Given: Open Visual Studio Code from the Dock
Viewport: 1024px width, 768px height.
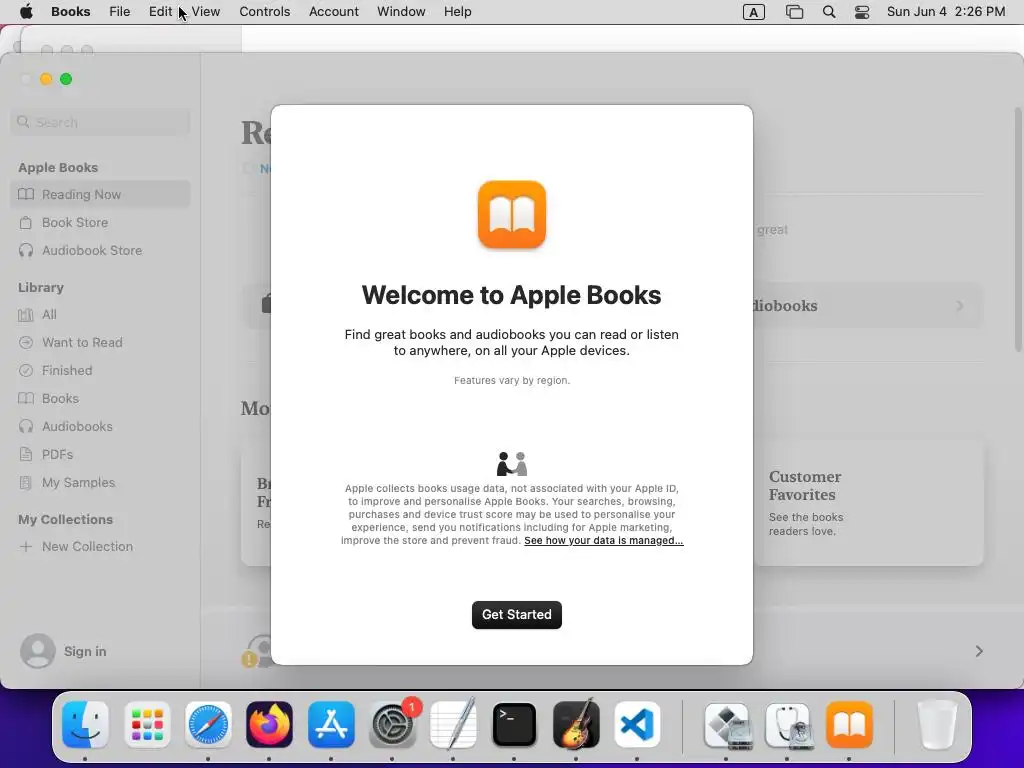Looking at the screenshot, I should [x=637, y=725].
